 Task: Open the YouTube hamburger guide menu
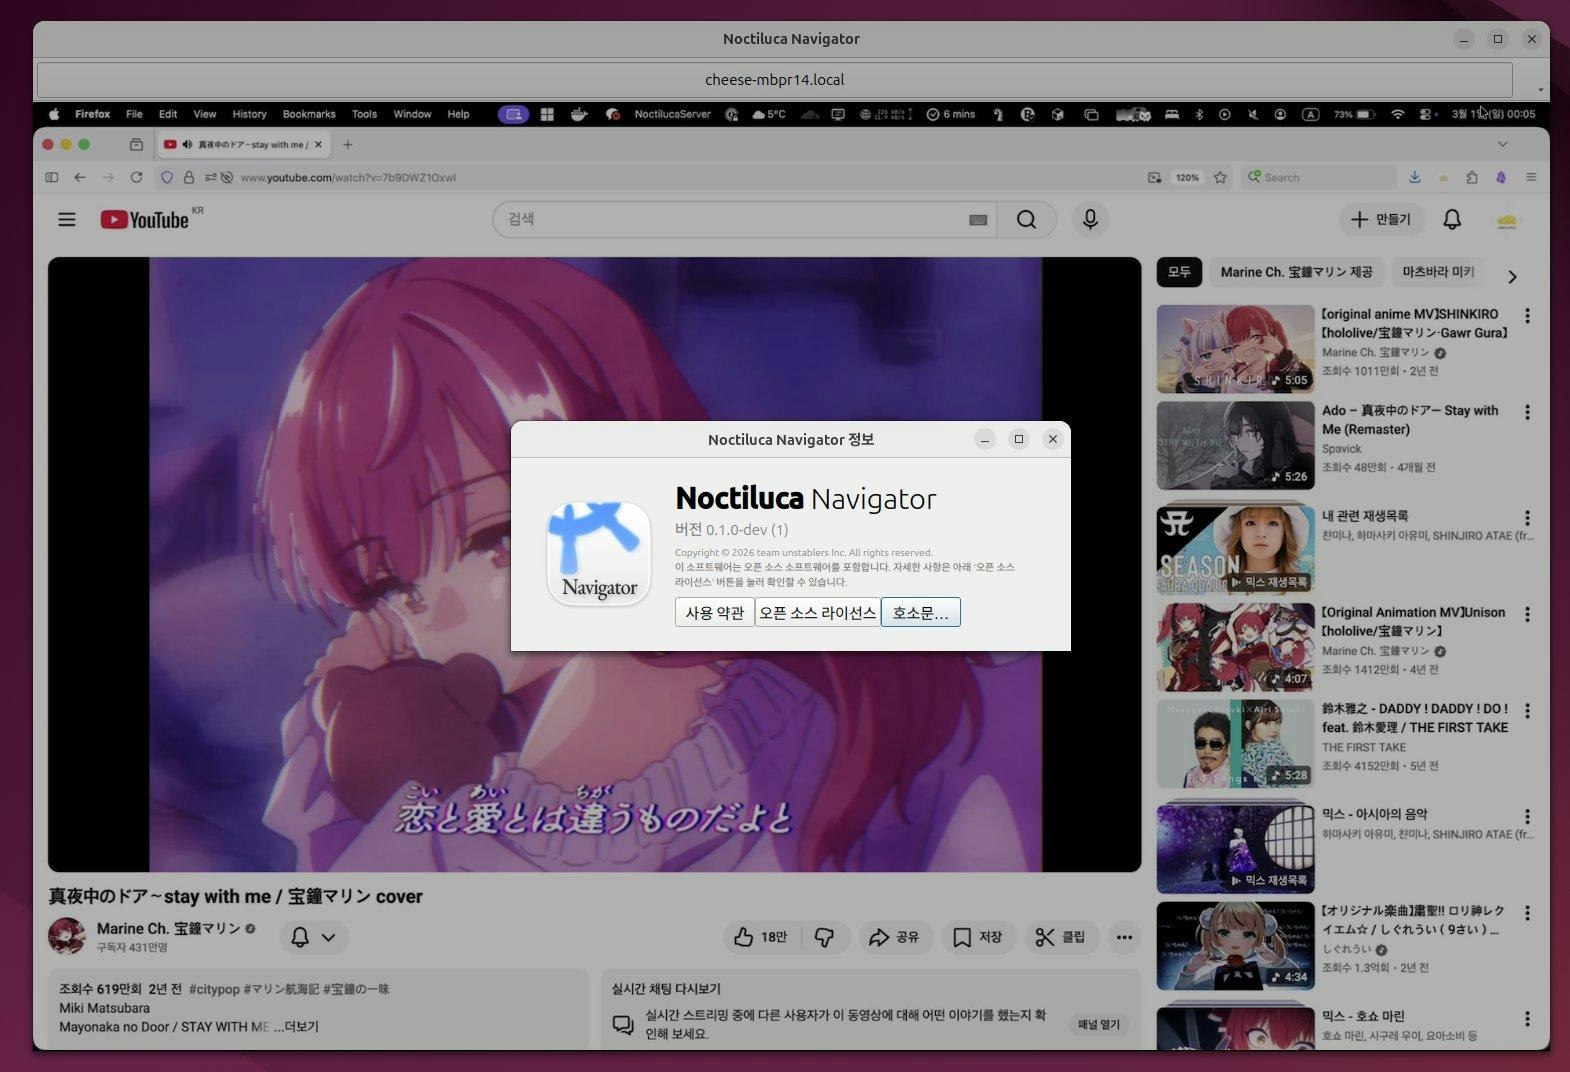[x=67, y=219]
